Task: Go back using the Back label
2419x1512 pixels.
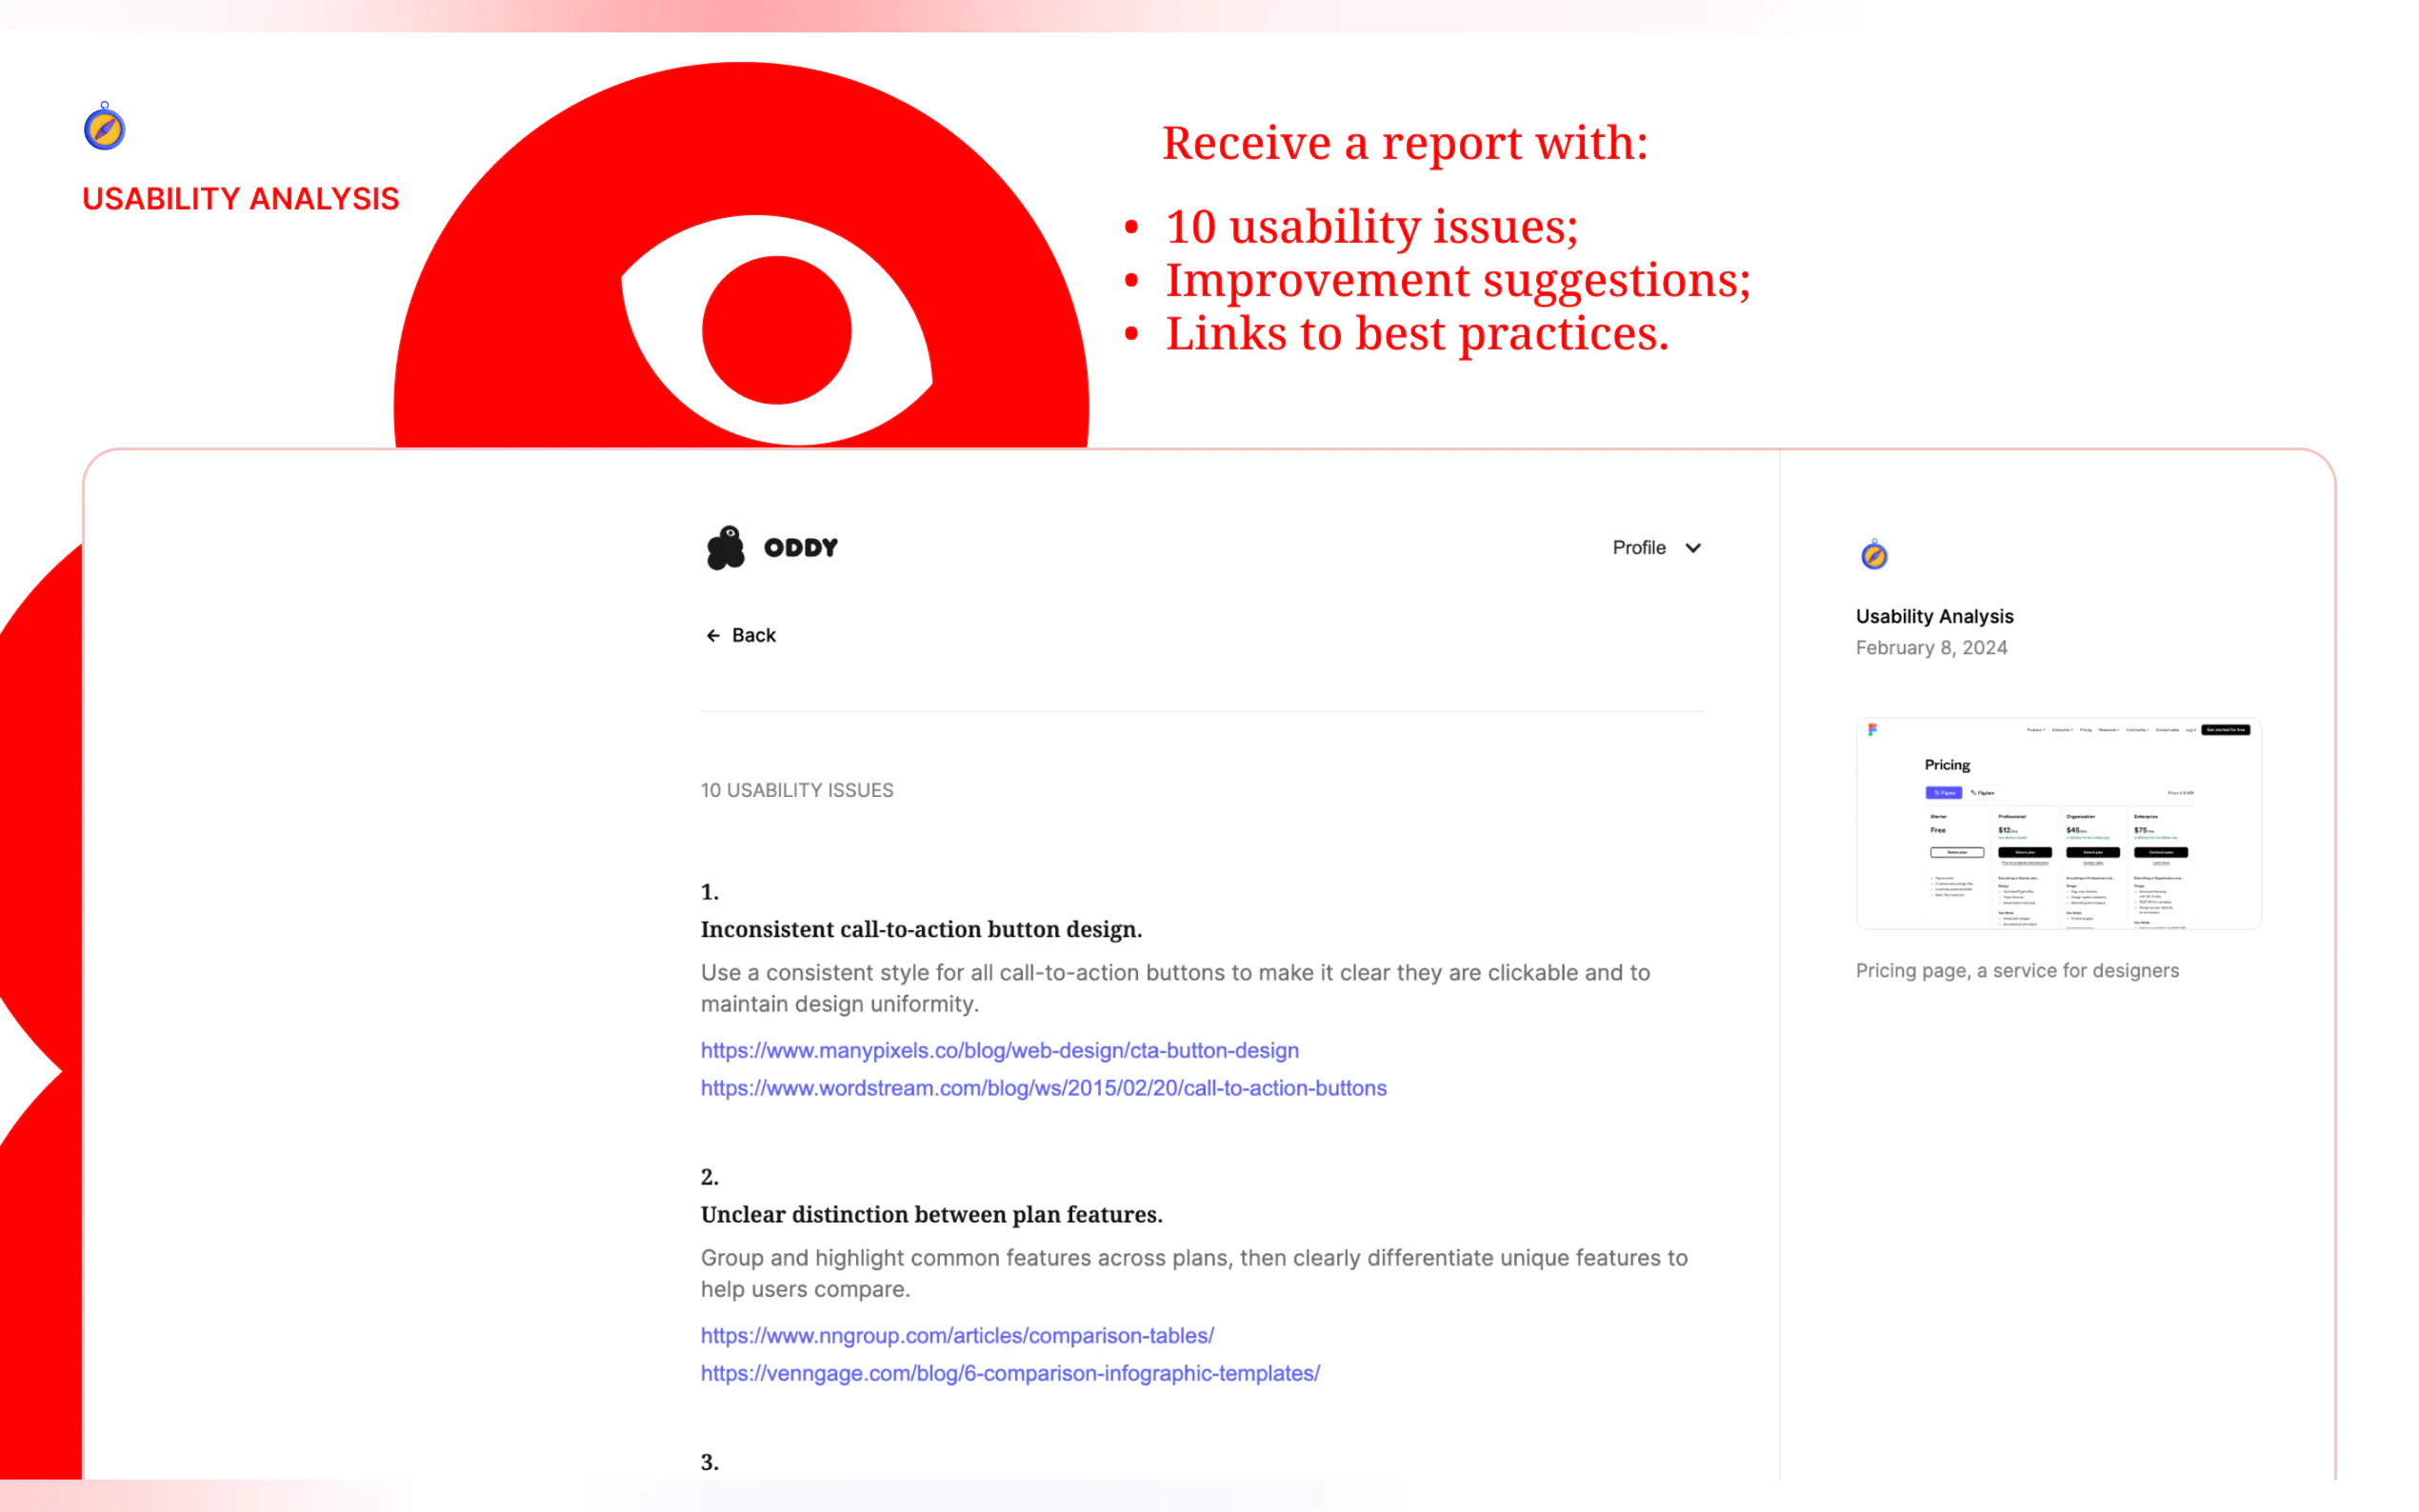Action: coord(753,636)
